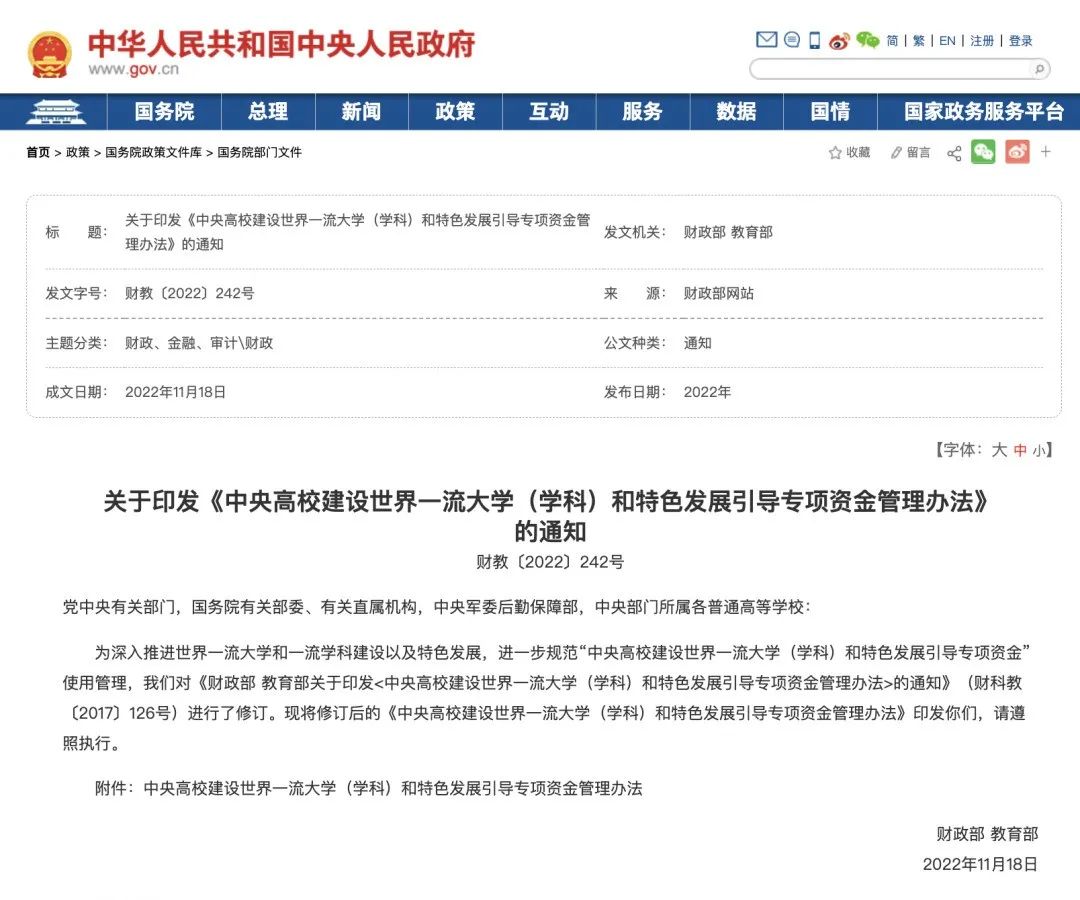Screen dimensions: 1080x900
Task: Click the round chat bubble icon in header
Action: coord(792,40)
